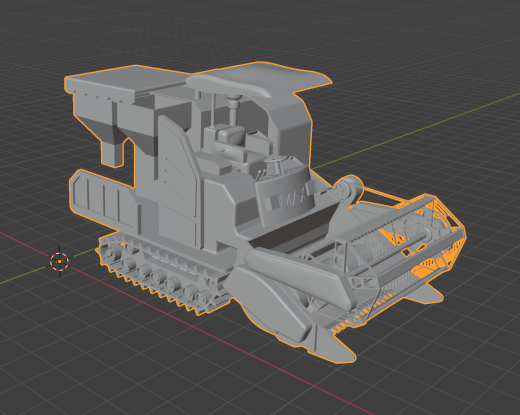Select the steering wheel inside the cab
The width and height of the screenshot is (520, 415).
(275, 161)
